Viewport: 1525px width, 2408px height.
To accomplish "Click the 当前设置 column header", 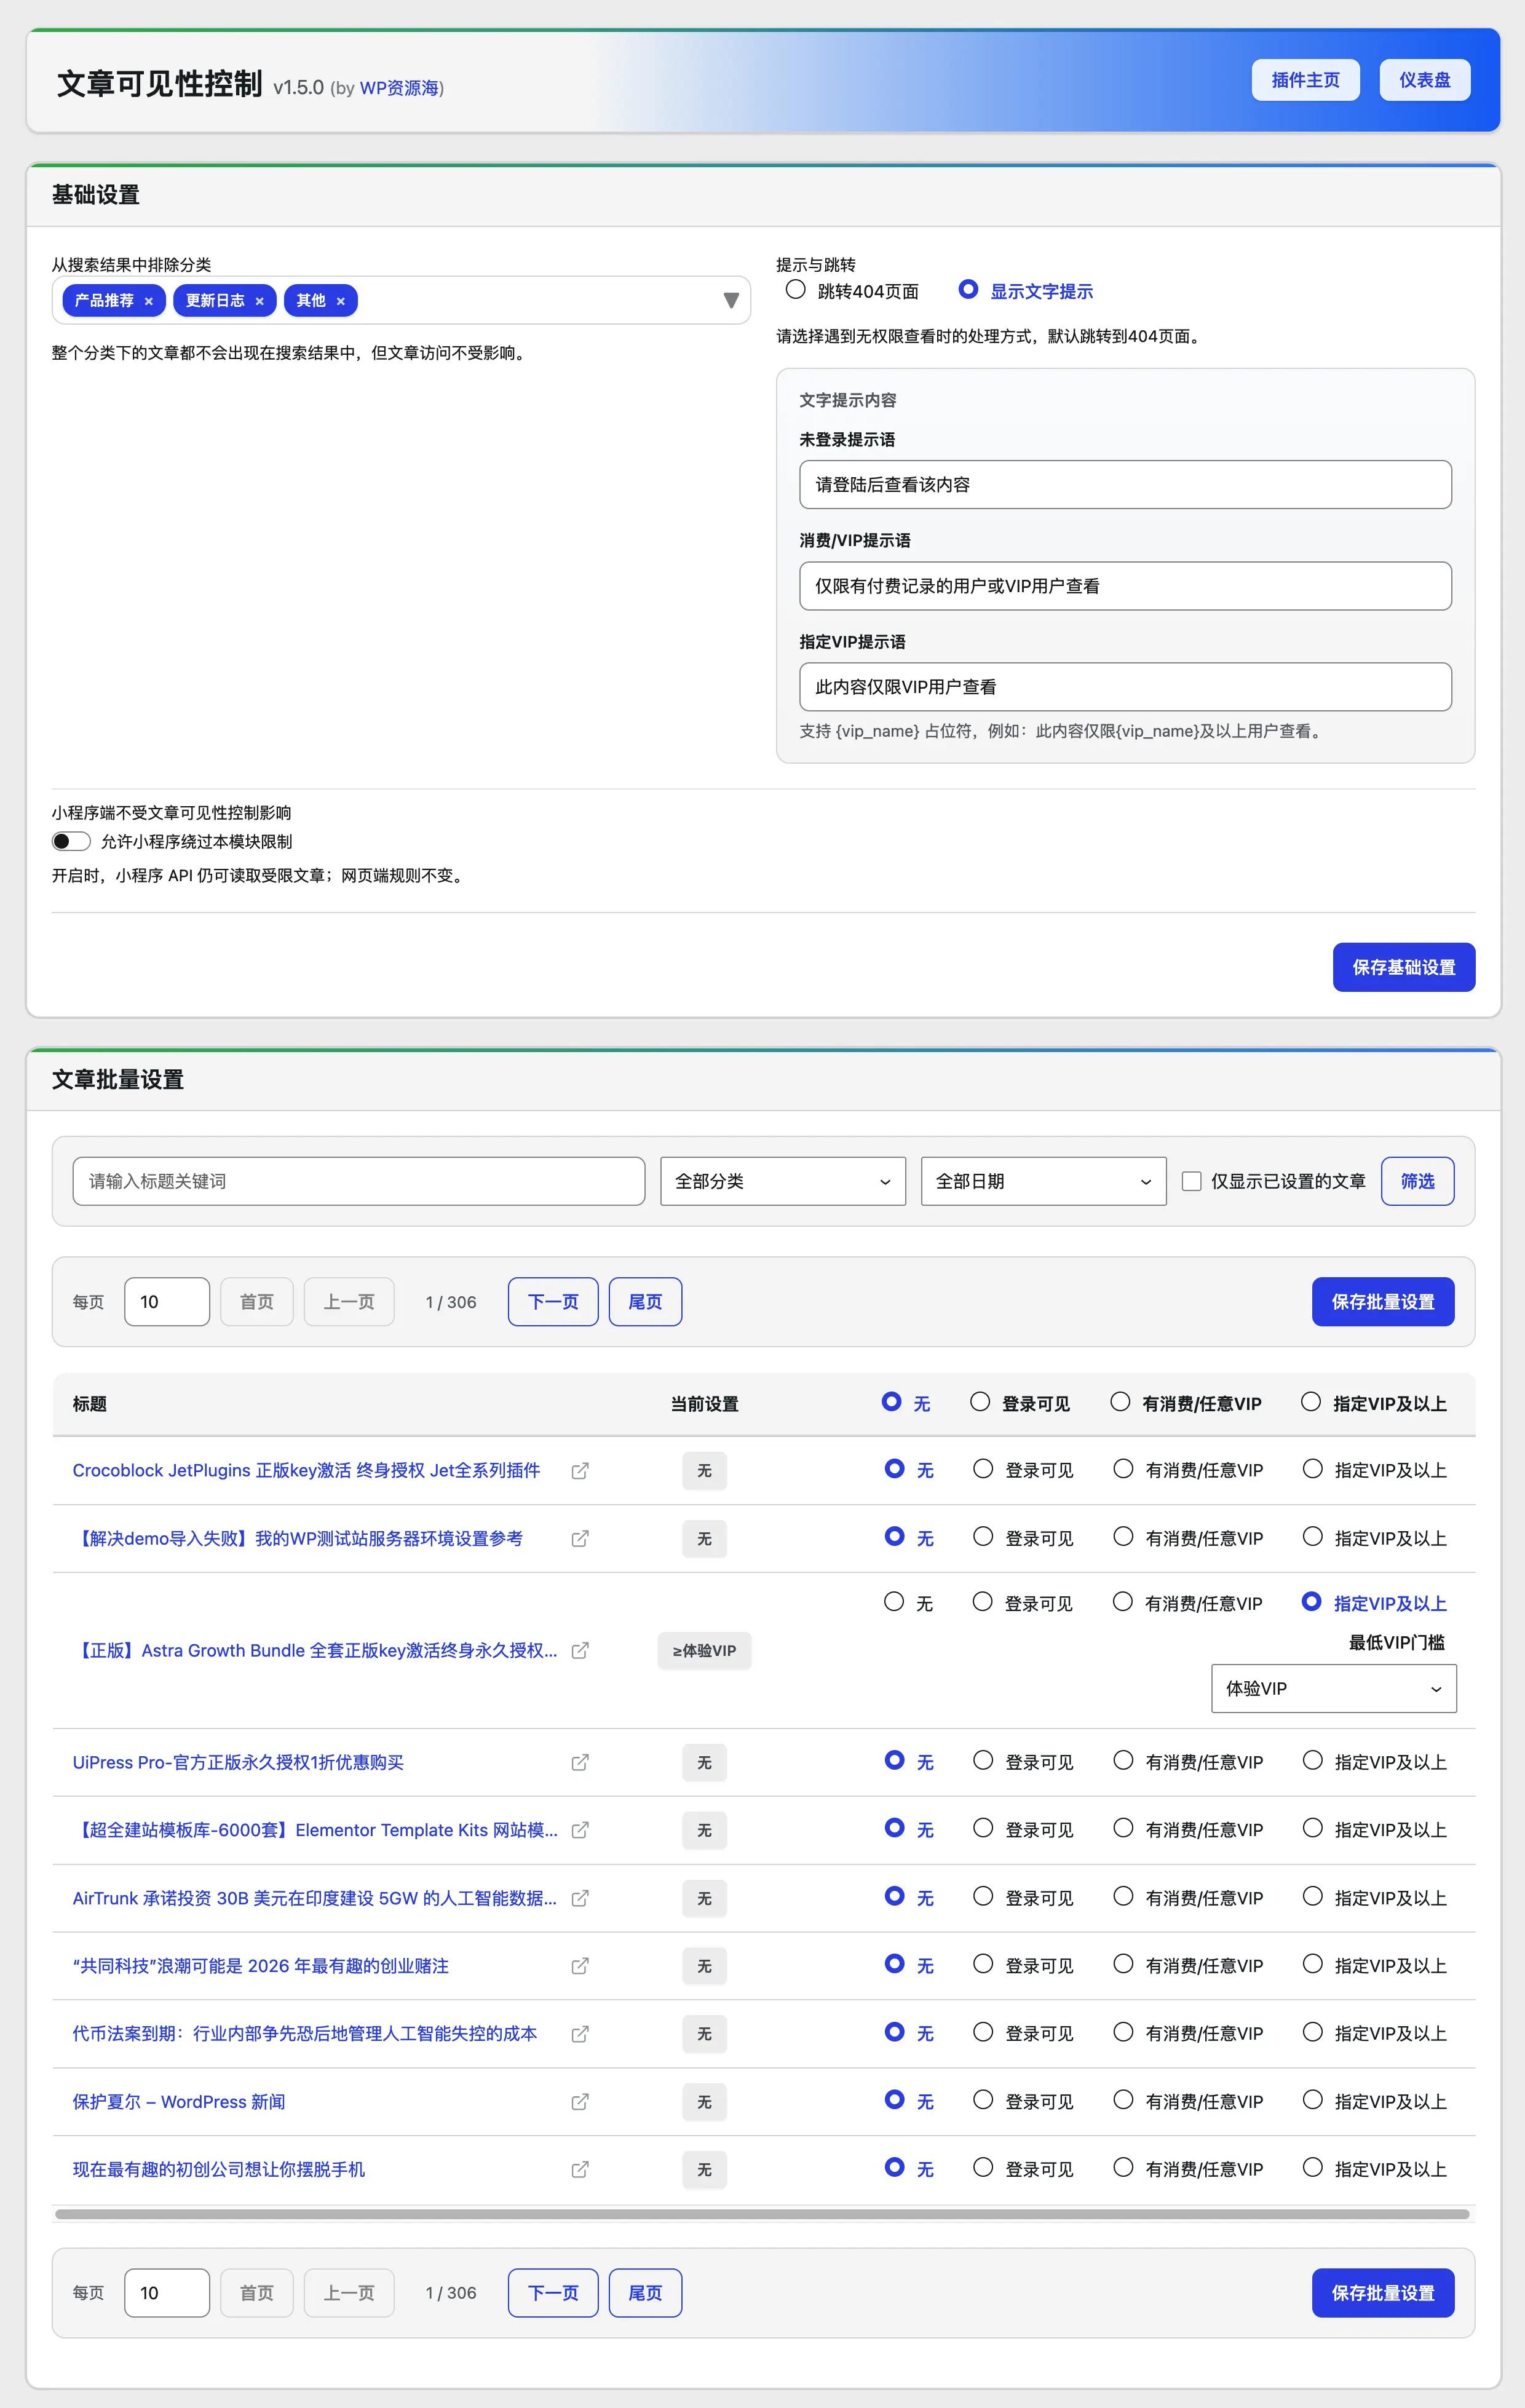I will 704,1404.
